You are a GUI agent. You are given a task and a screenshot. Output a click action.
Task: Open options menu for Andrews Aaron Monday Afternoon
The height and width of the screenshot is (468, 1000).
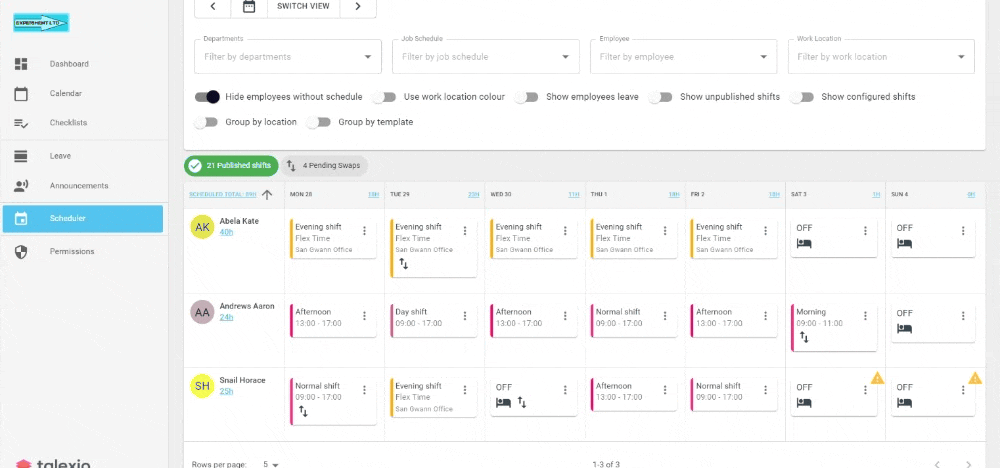pyautogui.click(x=365, y=316)
